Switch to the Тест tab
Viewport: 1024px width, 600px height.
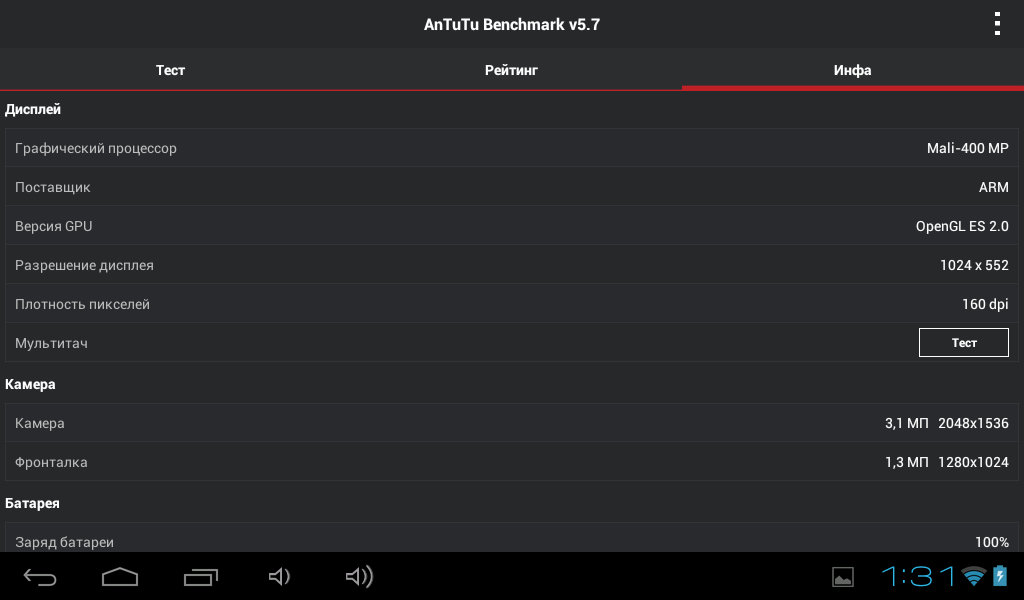point(170,70)
